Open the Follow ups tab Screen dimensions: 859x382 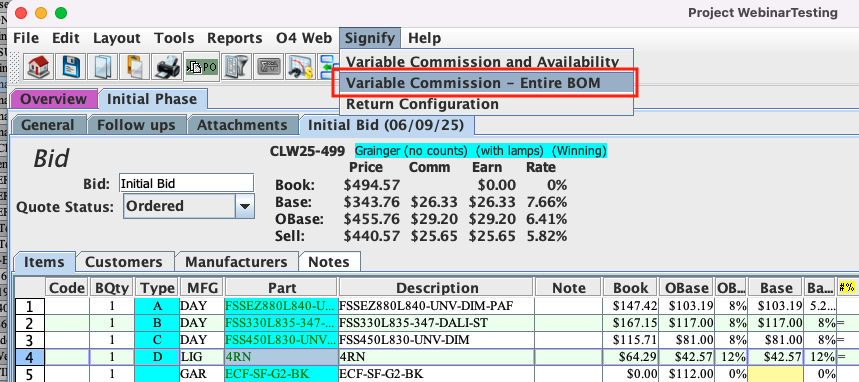(136, 125)
